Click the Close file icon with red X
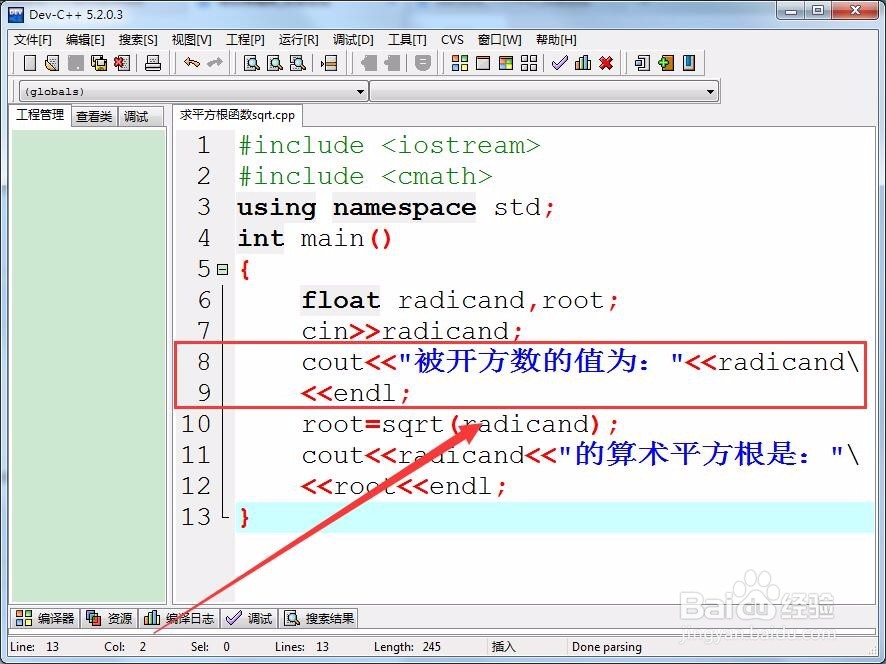The width and height of the screenshot is (886, 664). coord(122,63)
